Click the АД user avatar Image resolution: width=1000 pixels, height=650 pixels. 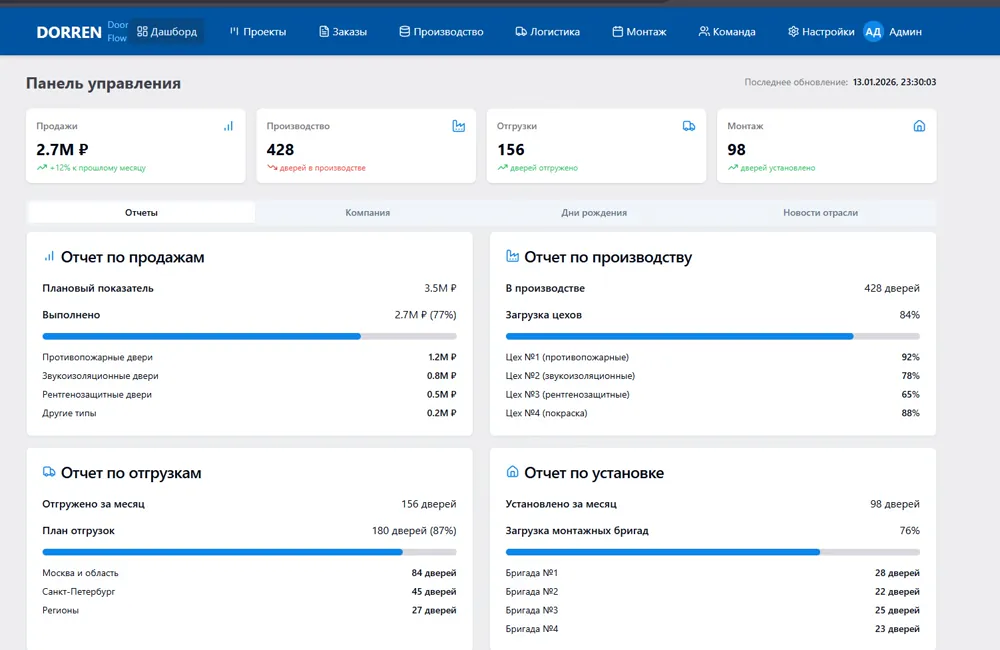(873, 31)
